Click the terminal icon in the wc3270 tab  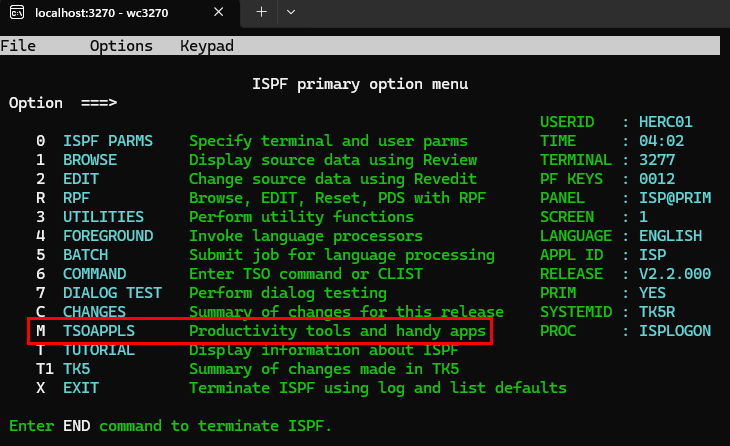click(x=17, y=12)
